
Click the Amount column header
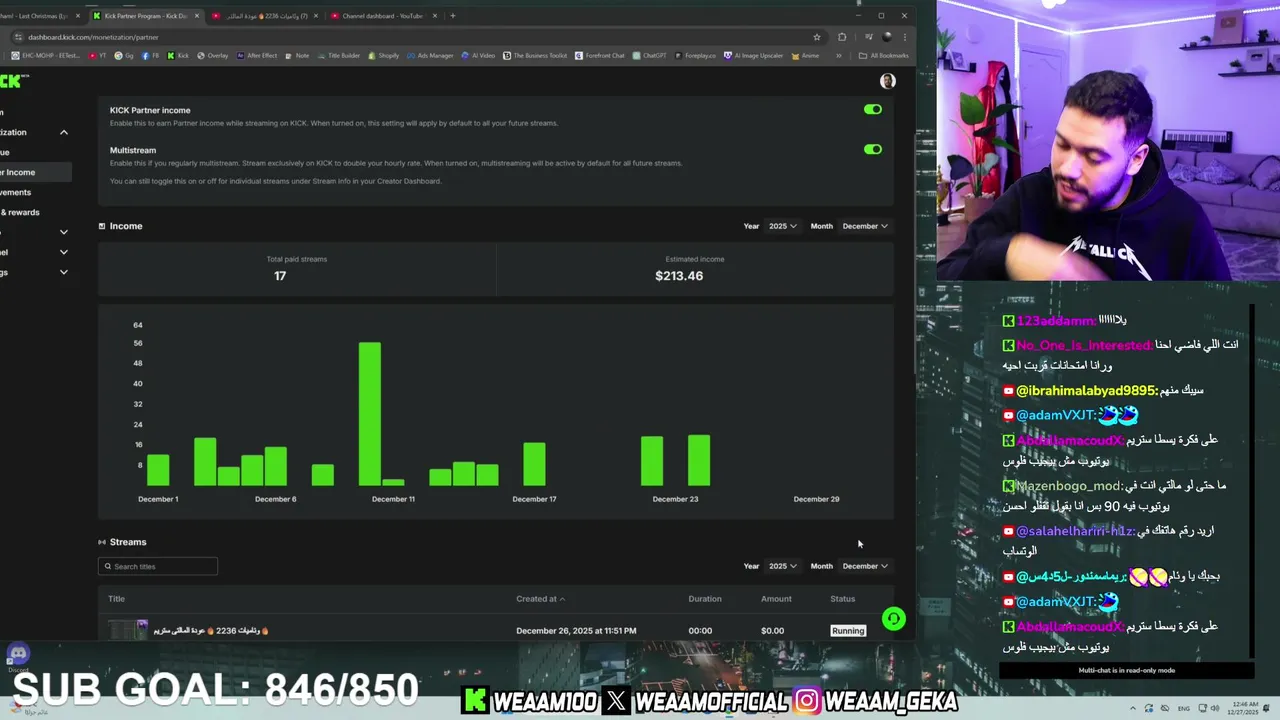776,599
